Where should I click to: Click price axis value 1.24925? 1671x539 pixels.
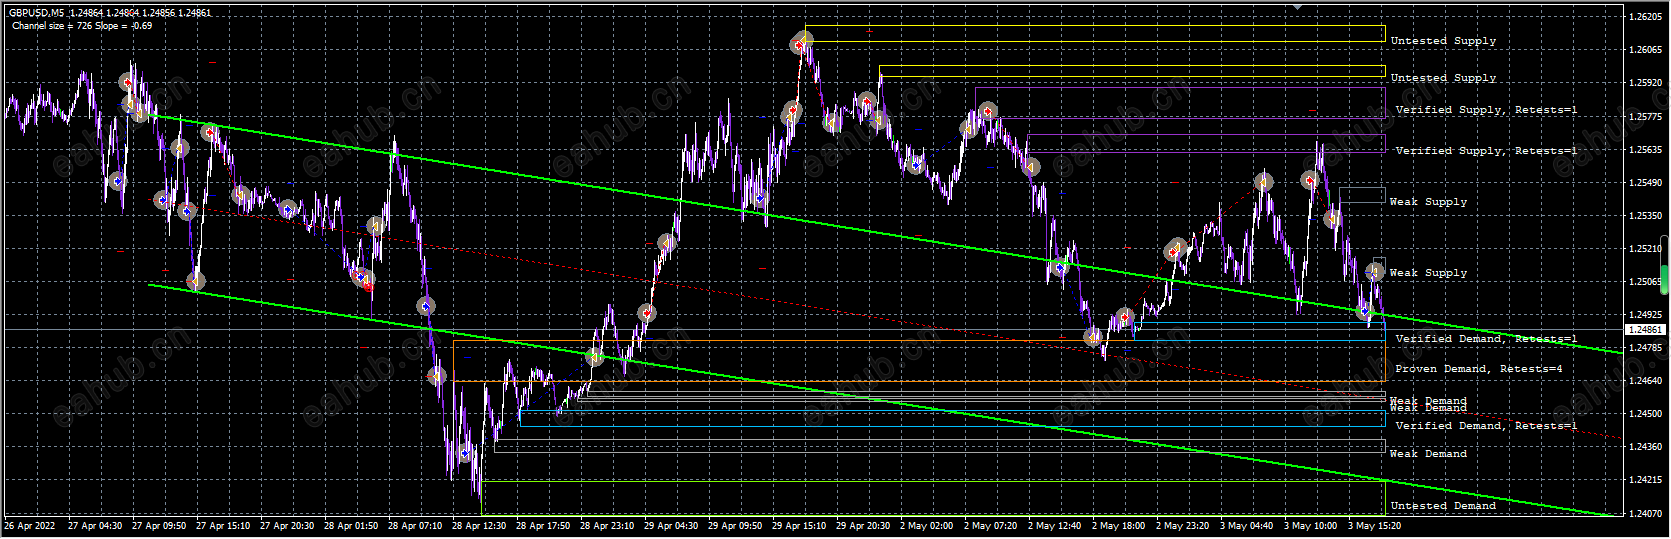pos(1646,315)
